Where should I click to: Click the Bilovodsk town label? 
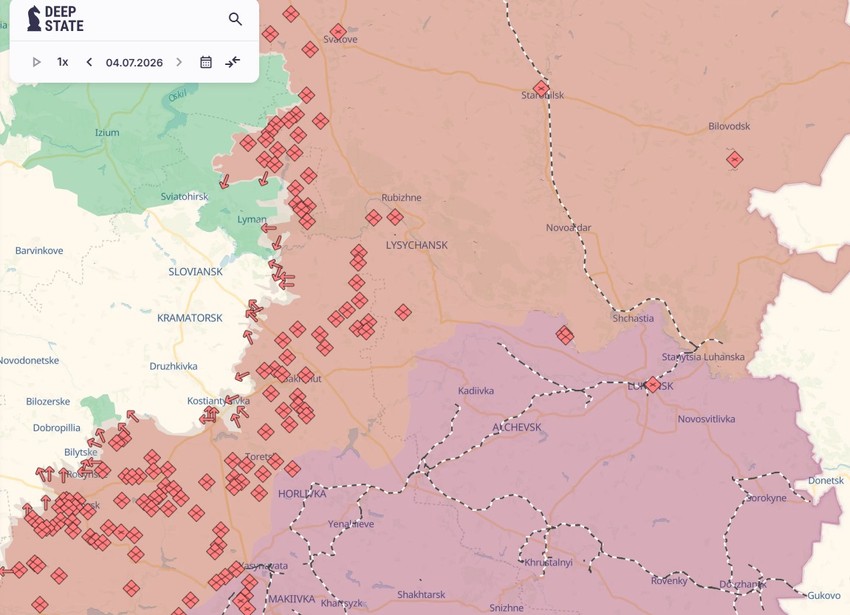pyautogui.click(x=729, y=126)
